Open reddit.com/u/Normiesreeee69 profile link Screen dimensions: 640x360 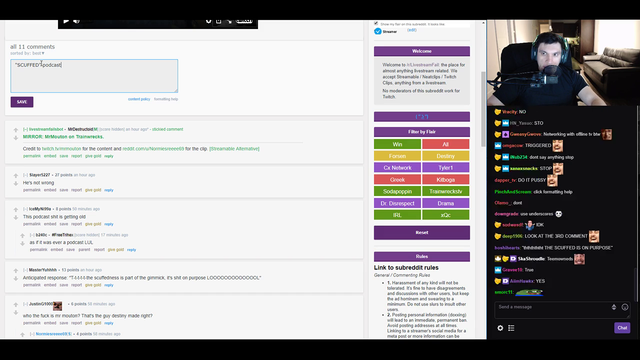click(153, 149)
